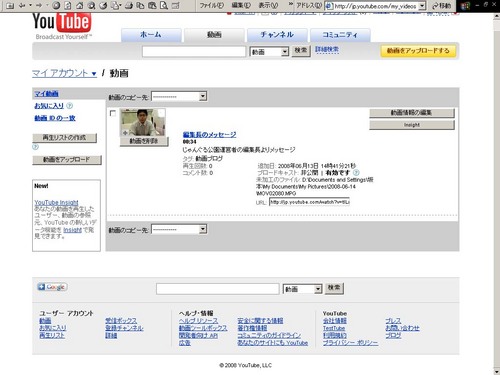
Task: Click the Print Preview icon in toolbar
Action: [164, 5]
